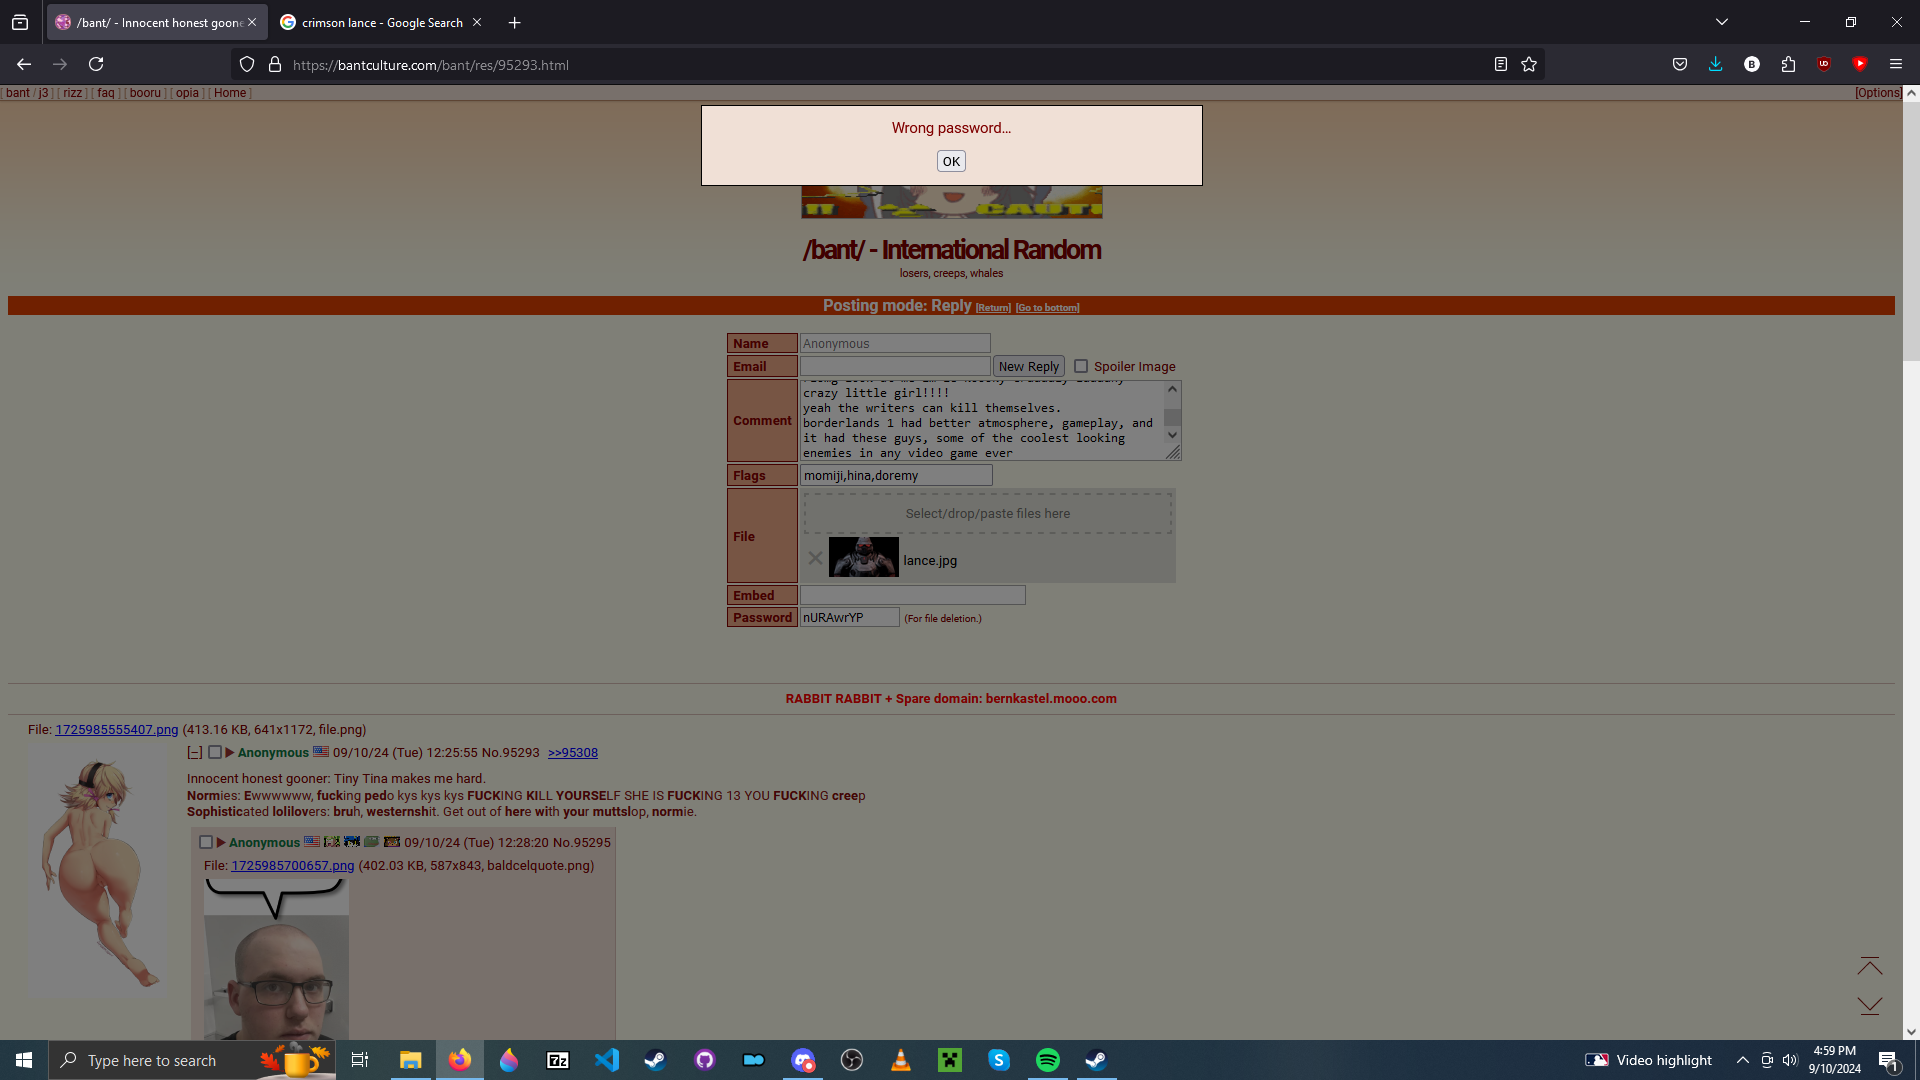1920x1080 pixels.
Task: Open Spotify from the taskbar
Action: coord(1047,1060)
